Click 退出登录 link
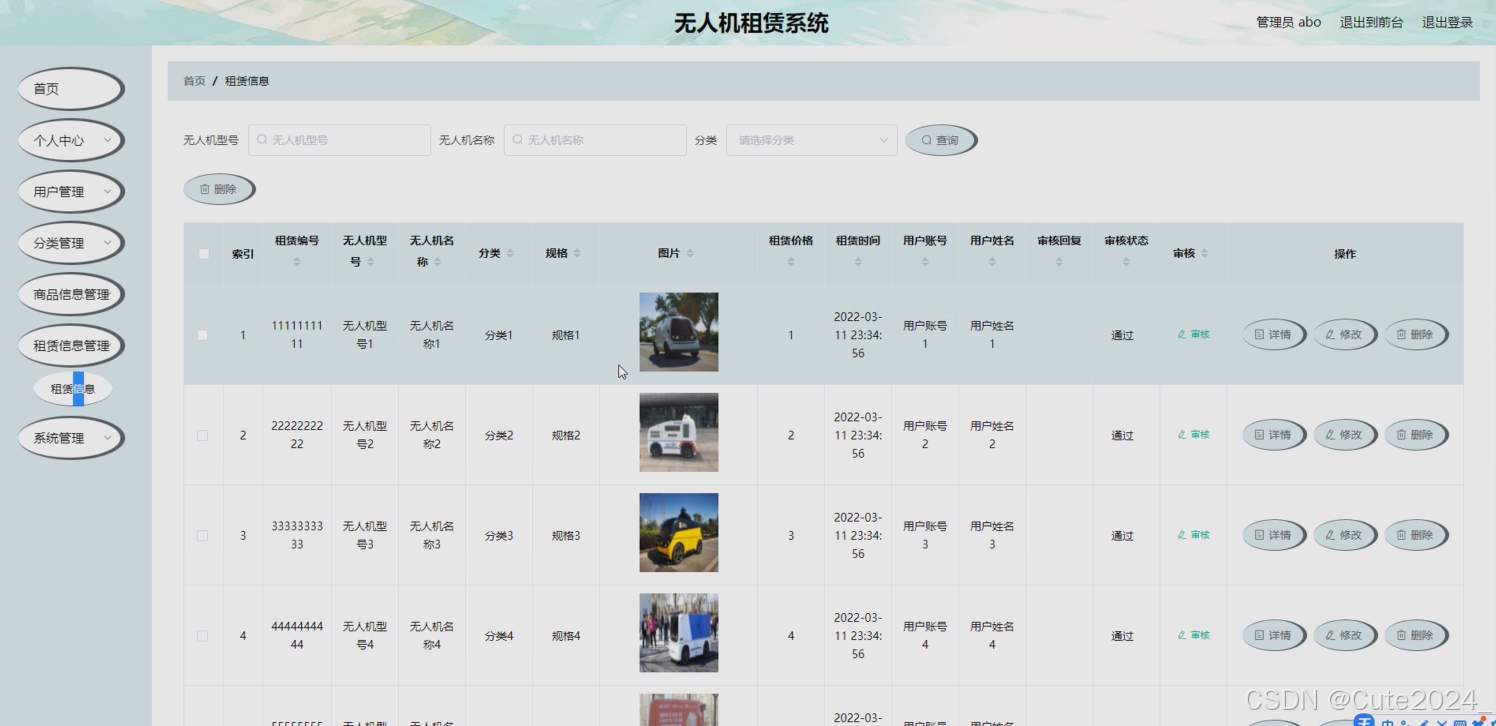This screenshot has width=1496, height=726. point(1447,22)
